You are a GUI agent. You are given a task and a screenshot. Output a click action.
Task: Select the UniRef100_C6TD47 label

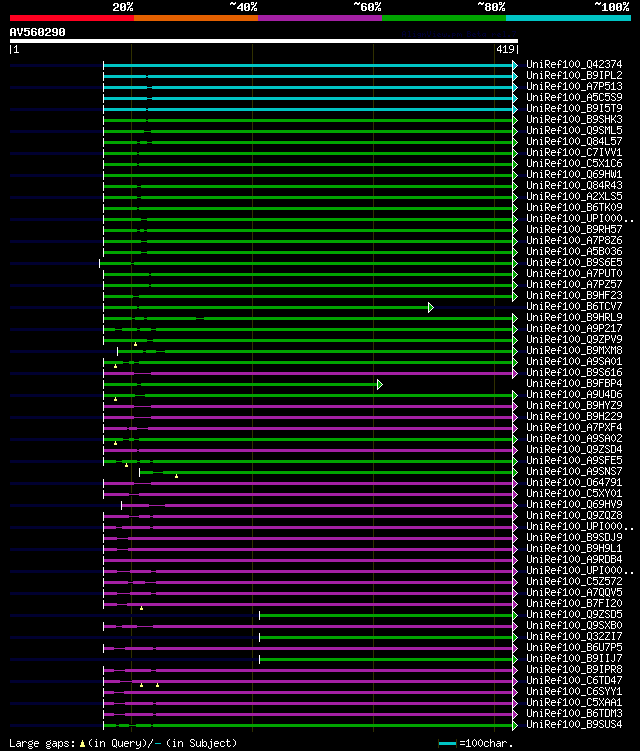(574, 681)
